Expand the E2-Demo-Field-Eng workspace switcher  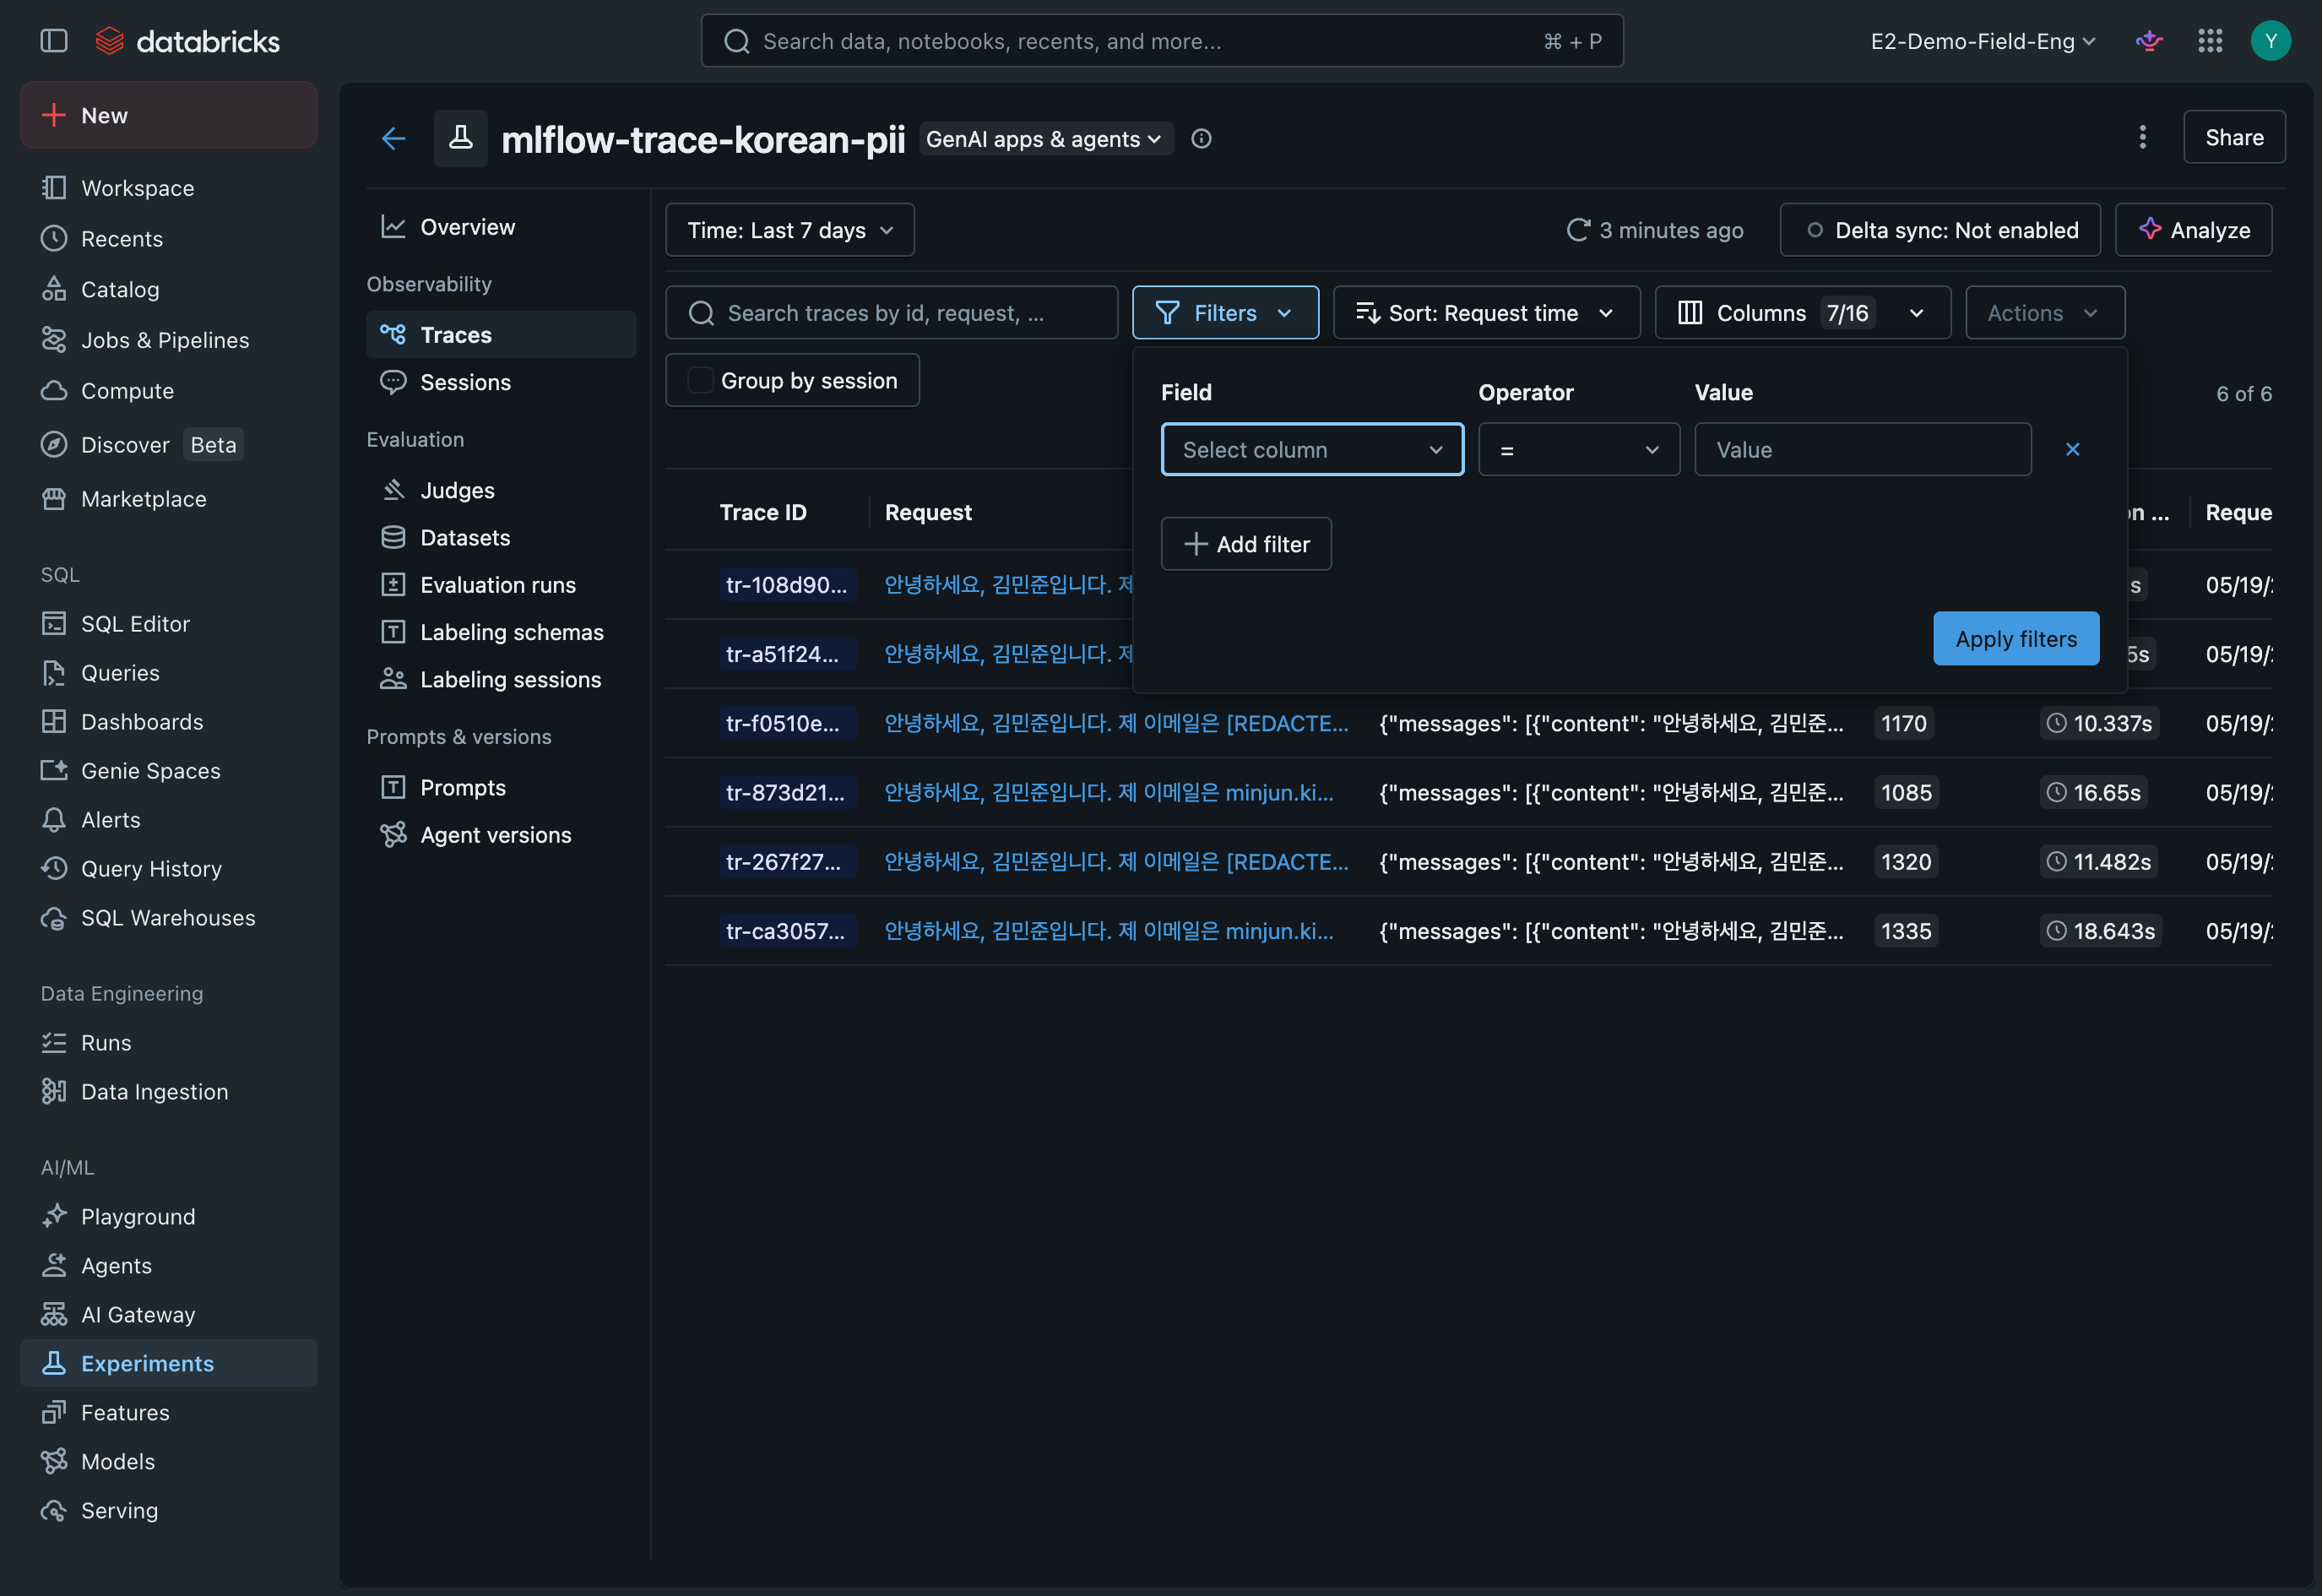(x=1983, y=41)
